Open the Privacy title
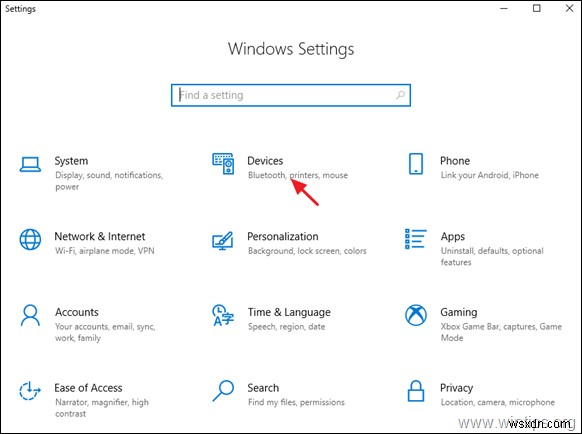Image resolution: width=582 pixels, height=434 pixels. pos(457,388)
